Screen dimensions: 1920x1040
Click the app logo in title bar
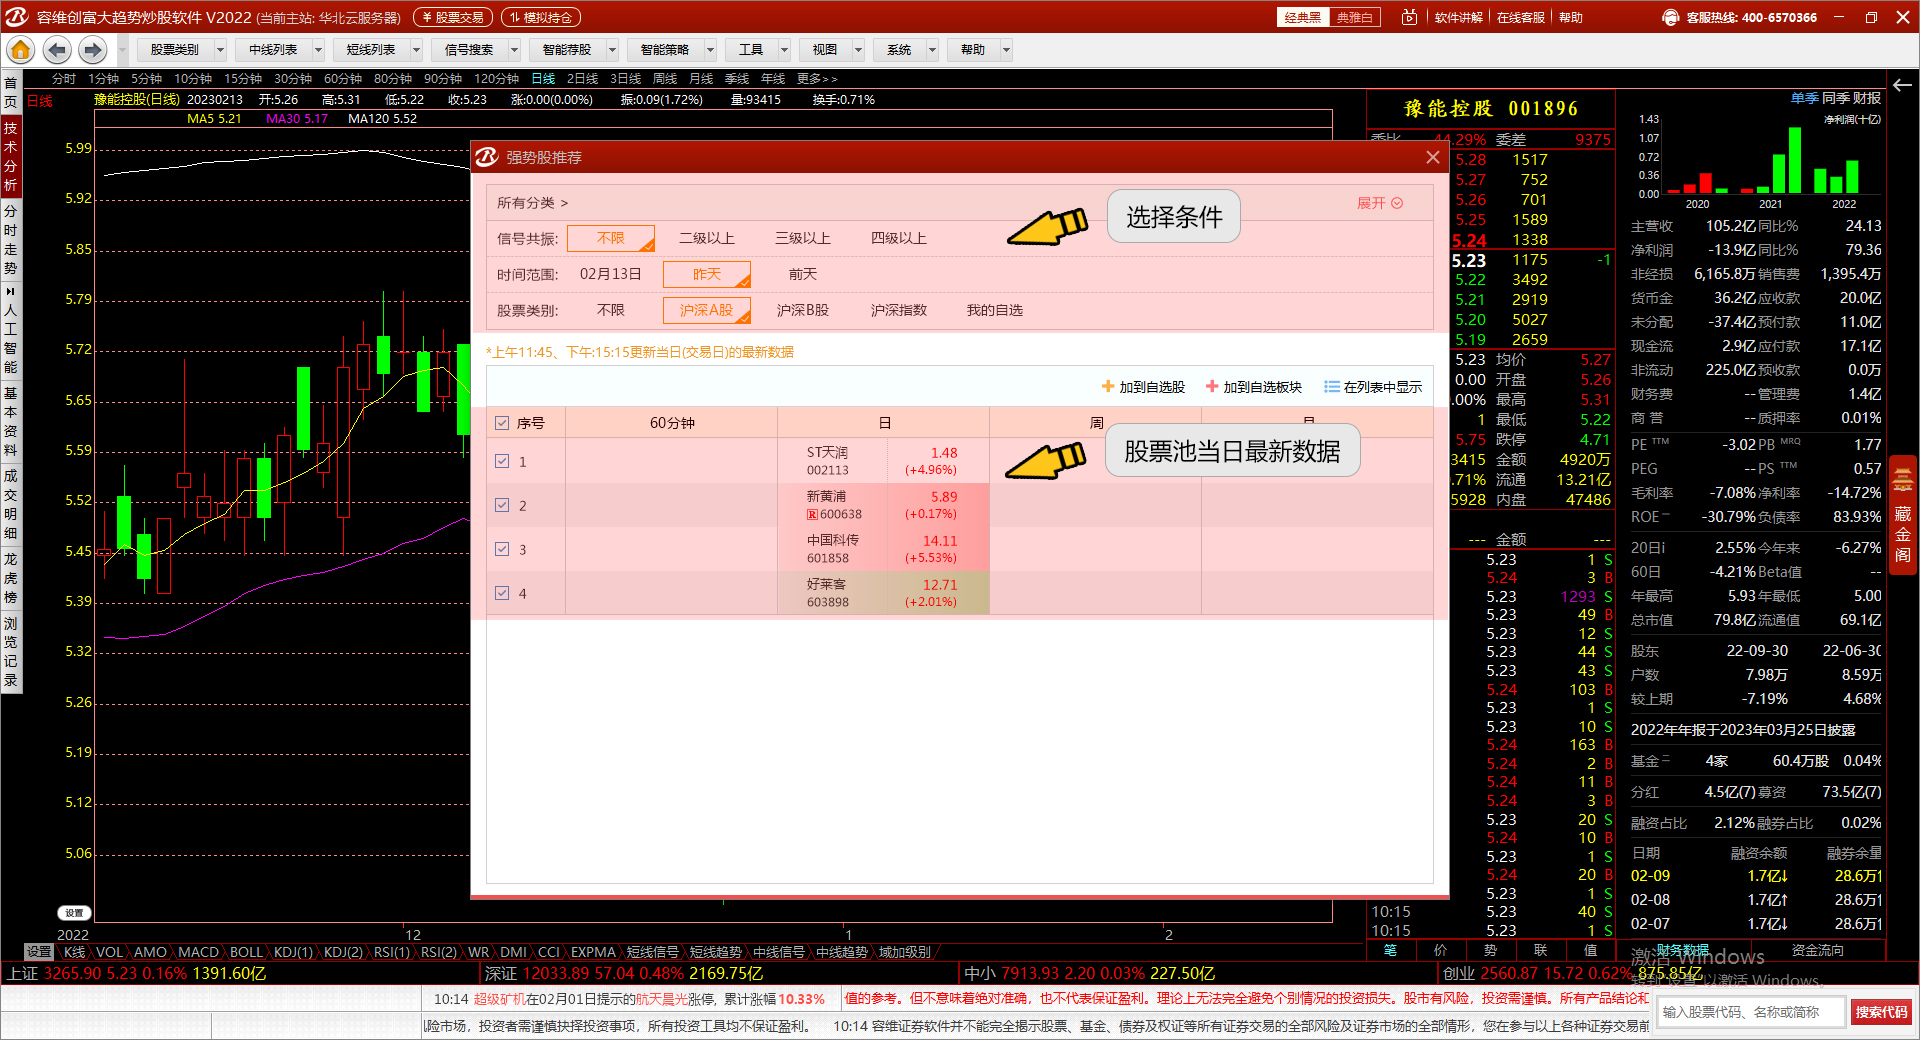coord(17,17)
